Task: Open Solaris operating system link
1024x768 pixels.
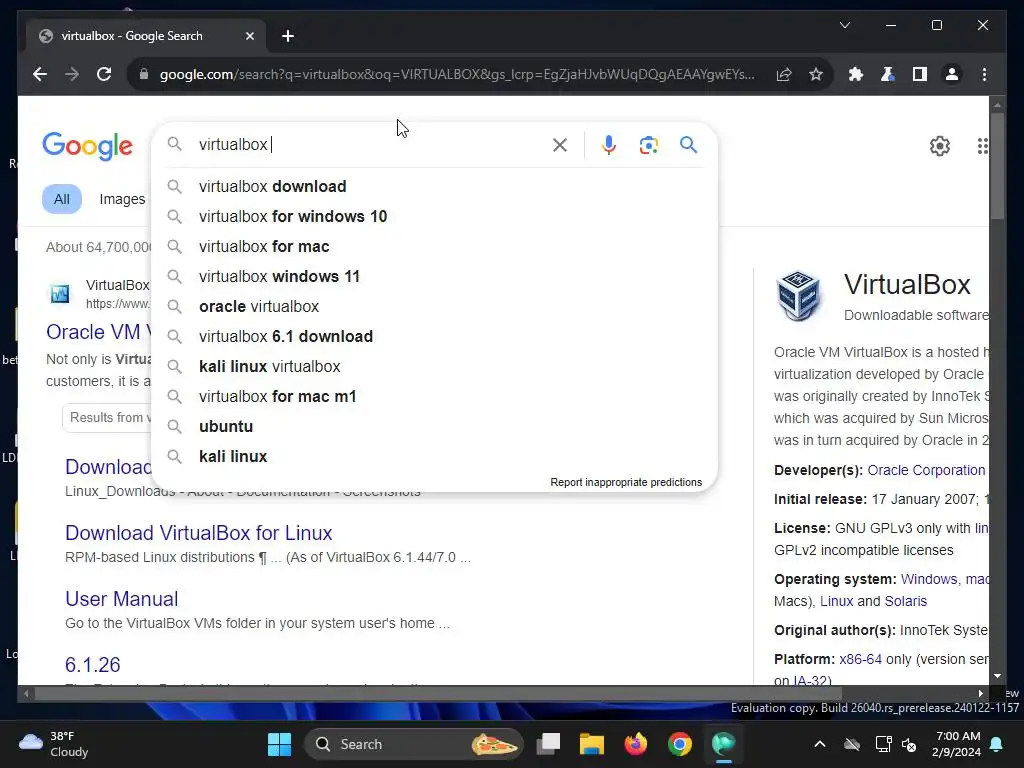Action: pyautogui.click(x=905, y=601)
